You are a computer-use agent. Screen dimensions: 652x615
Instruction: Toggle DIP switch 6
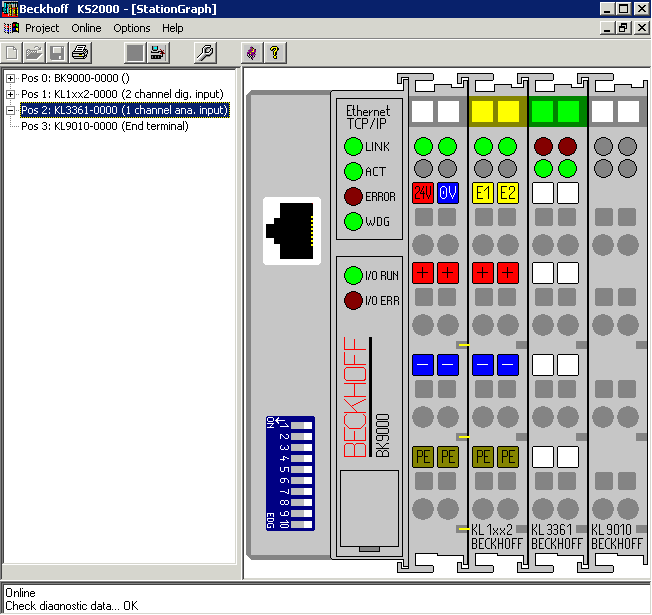[301, 480]
